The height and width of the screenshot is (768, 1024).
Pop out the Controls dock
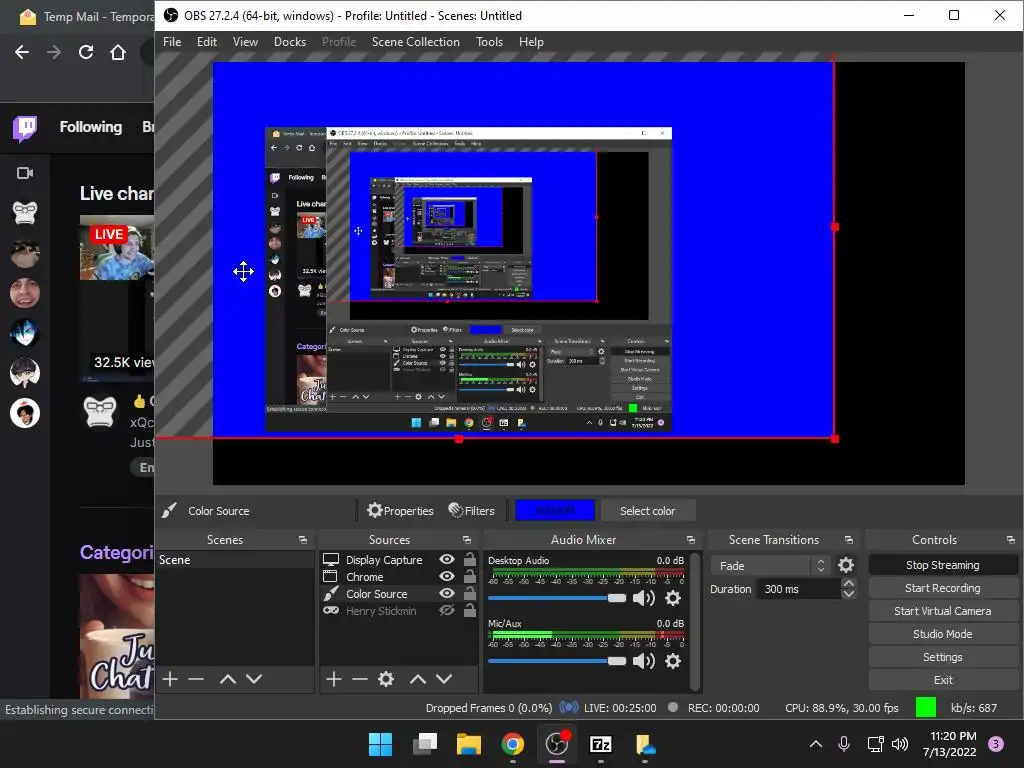coord(1010,540)
